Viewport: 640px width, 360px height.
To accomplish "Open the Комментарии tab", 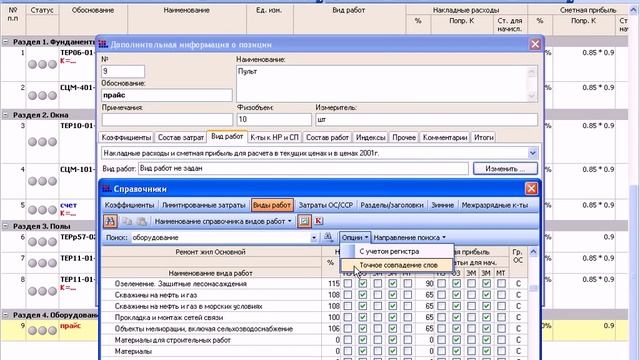I will pos(445,138).
